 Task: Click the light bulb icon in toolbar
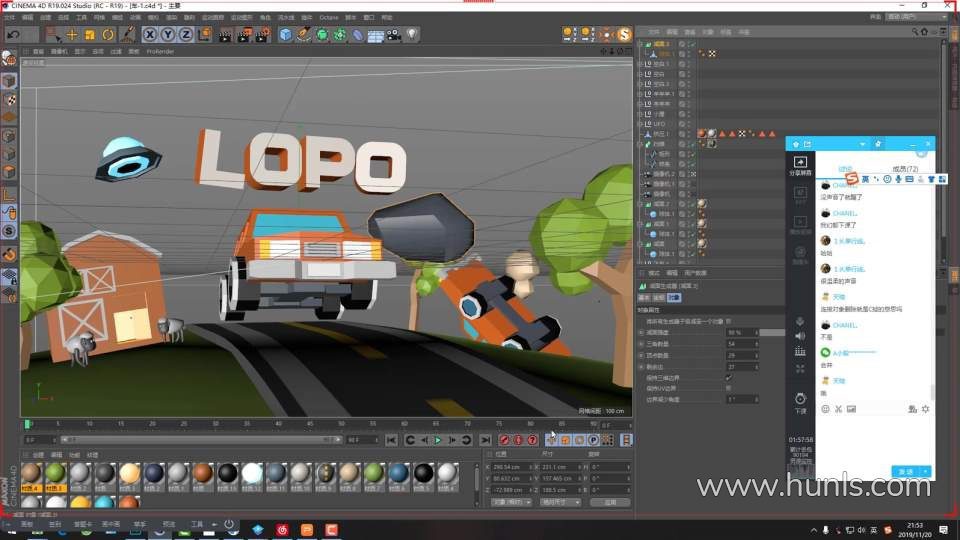tap(411, 35)
